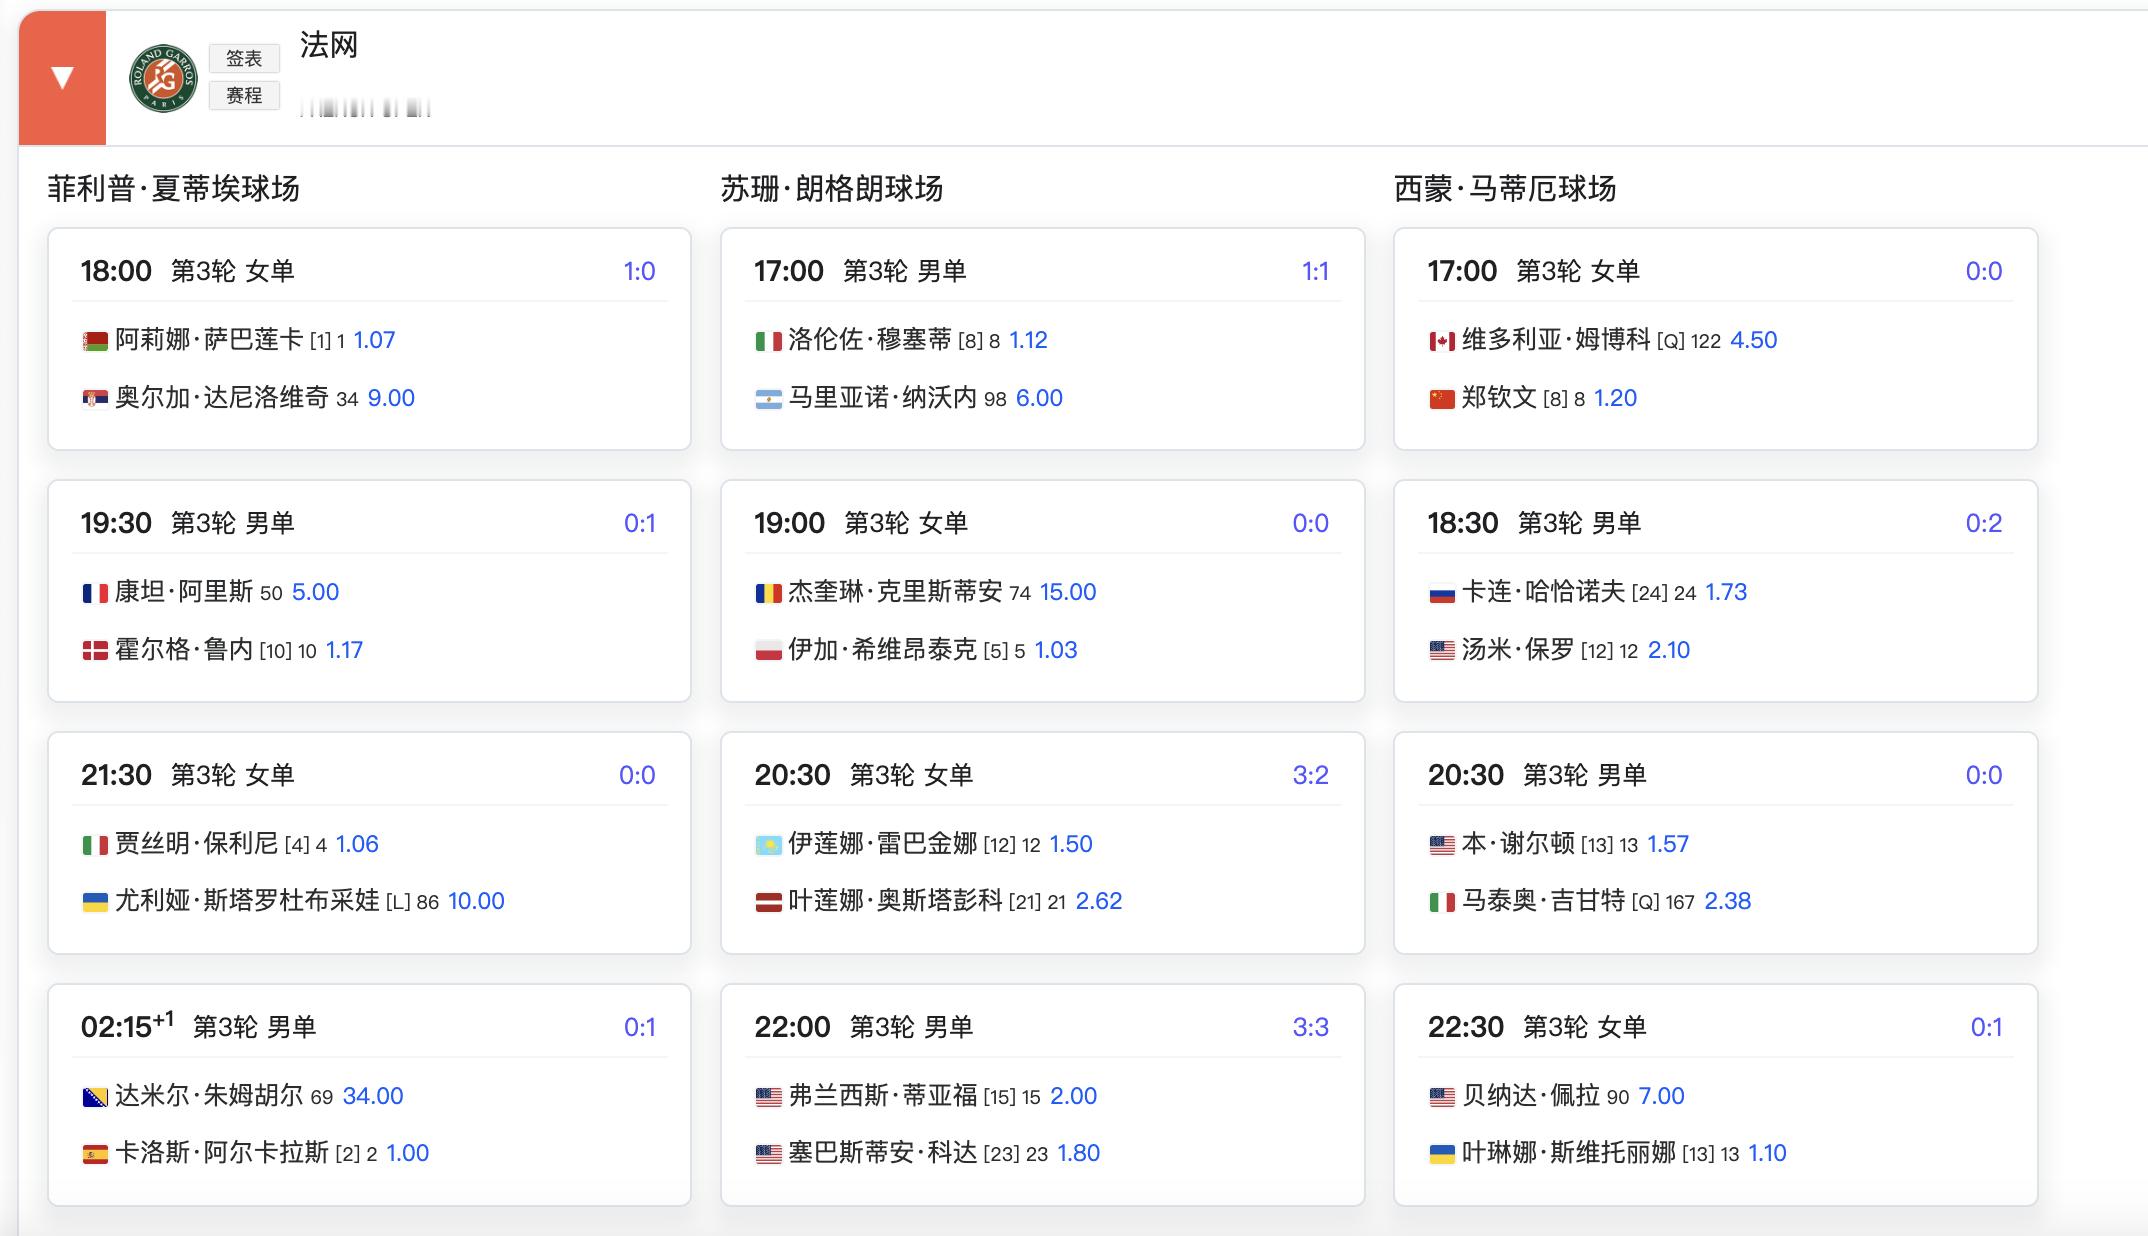Viewport: 2148px width, 1236px height.
Task: Open player 叶琳娜·斯维托丽娜
Action: point(1569,1153)
